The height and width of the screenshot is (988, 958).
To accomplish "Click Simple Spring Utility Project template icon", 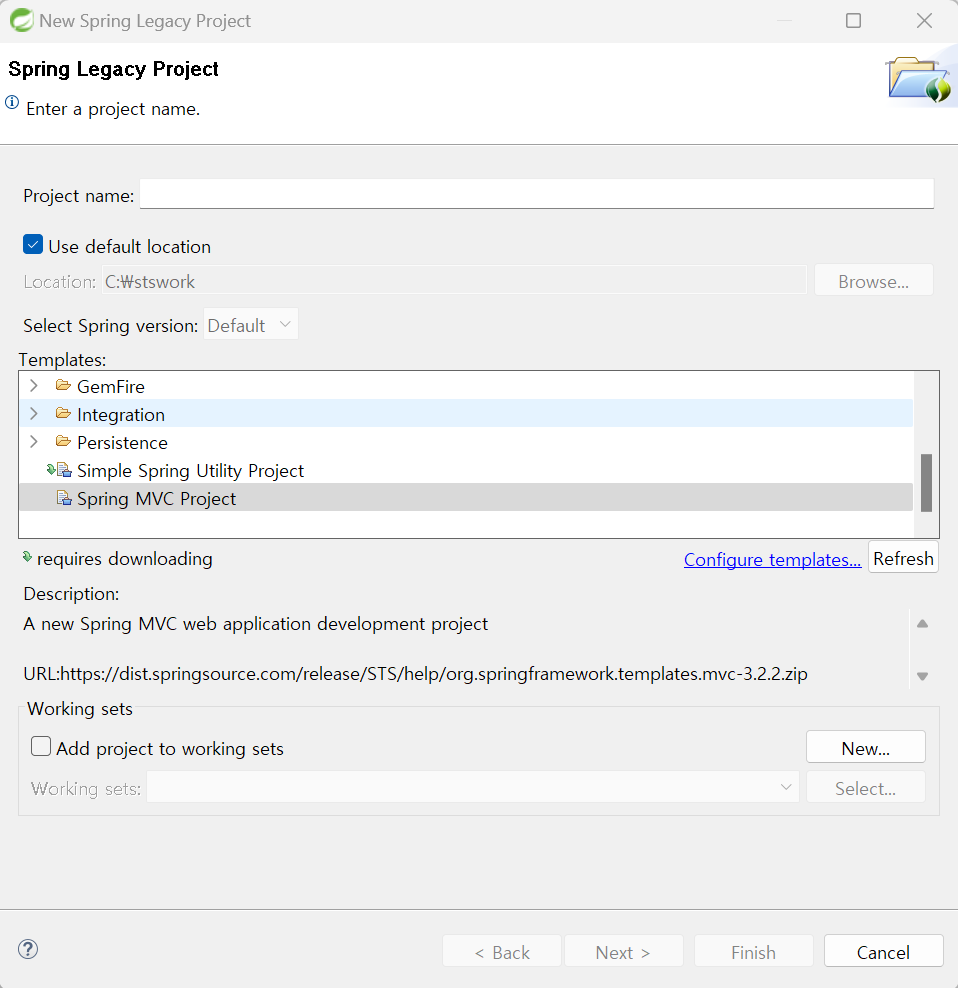I will pos(60,469).
